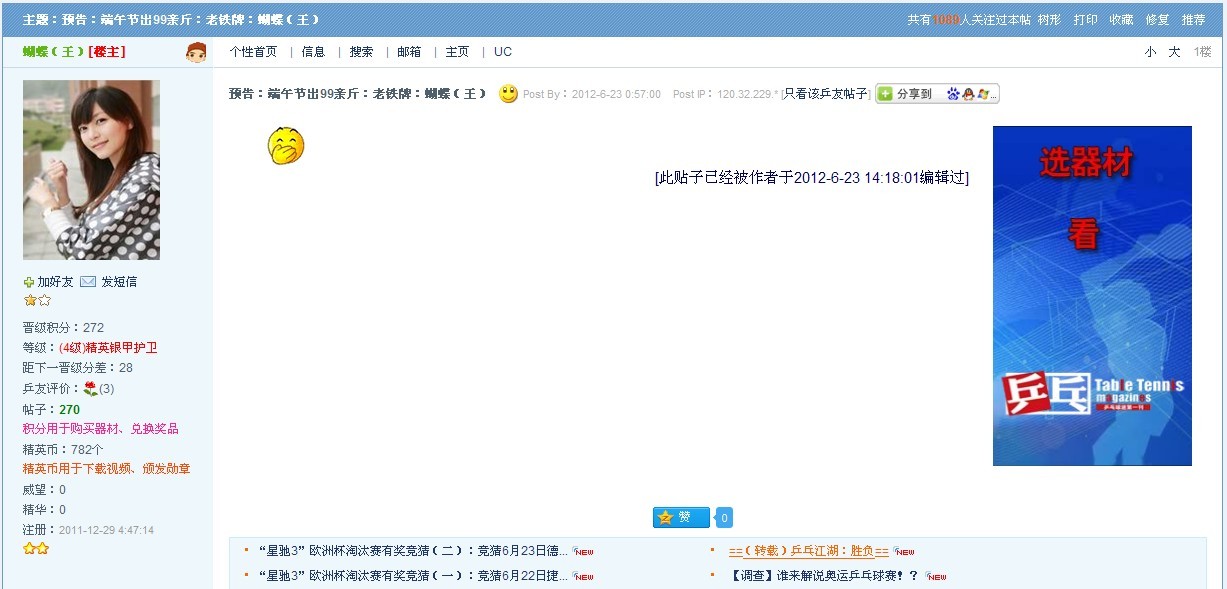Set font size to 大
The image size is (1227, 589).
point(1174,52)
